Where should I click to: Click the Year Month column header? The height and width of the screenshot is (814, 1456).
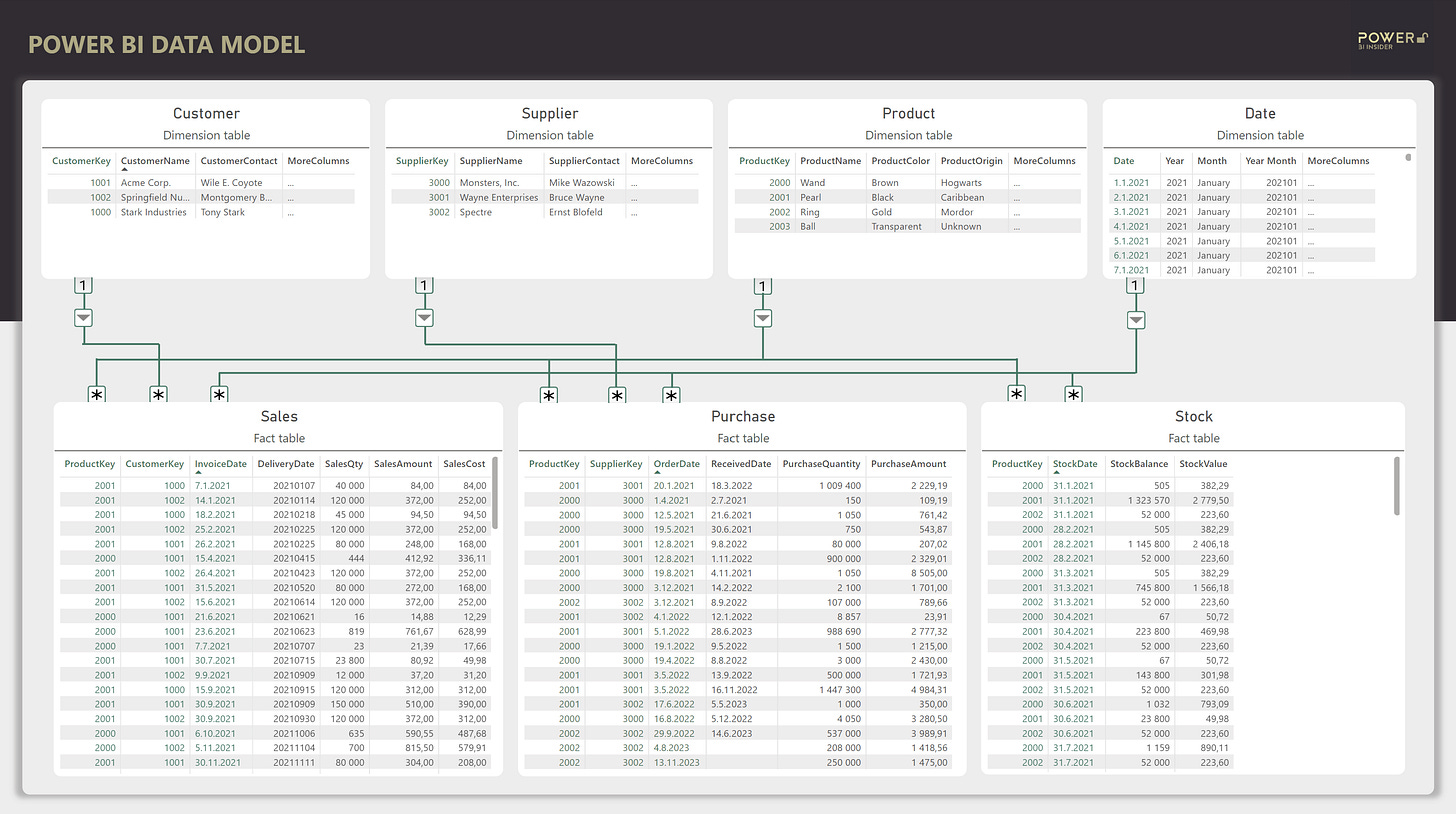click(x=1271, y=160)
